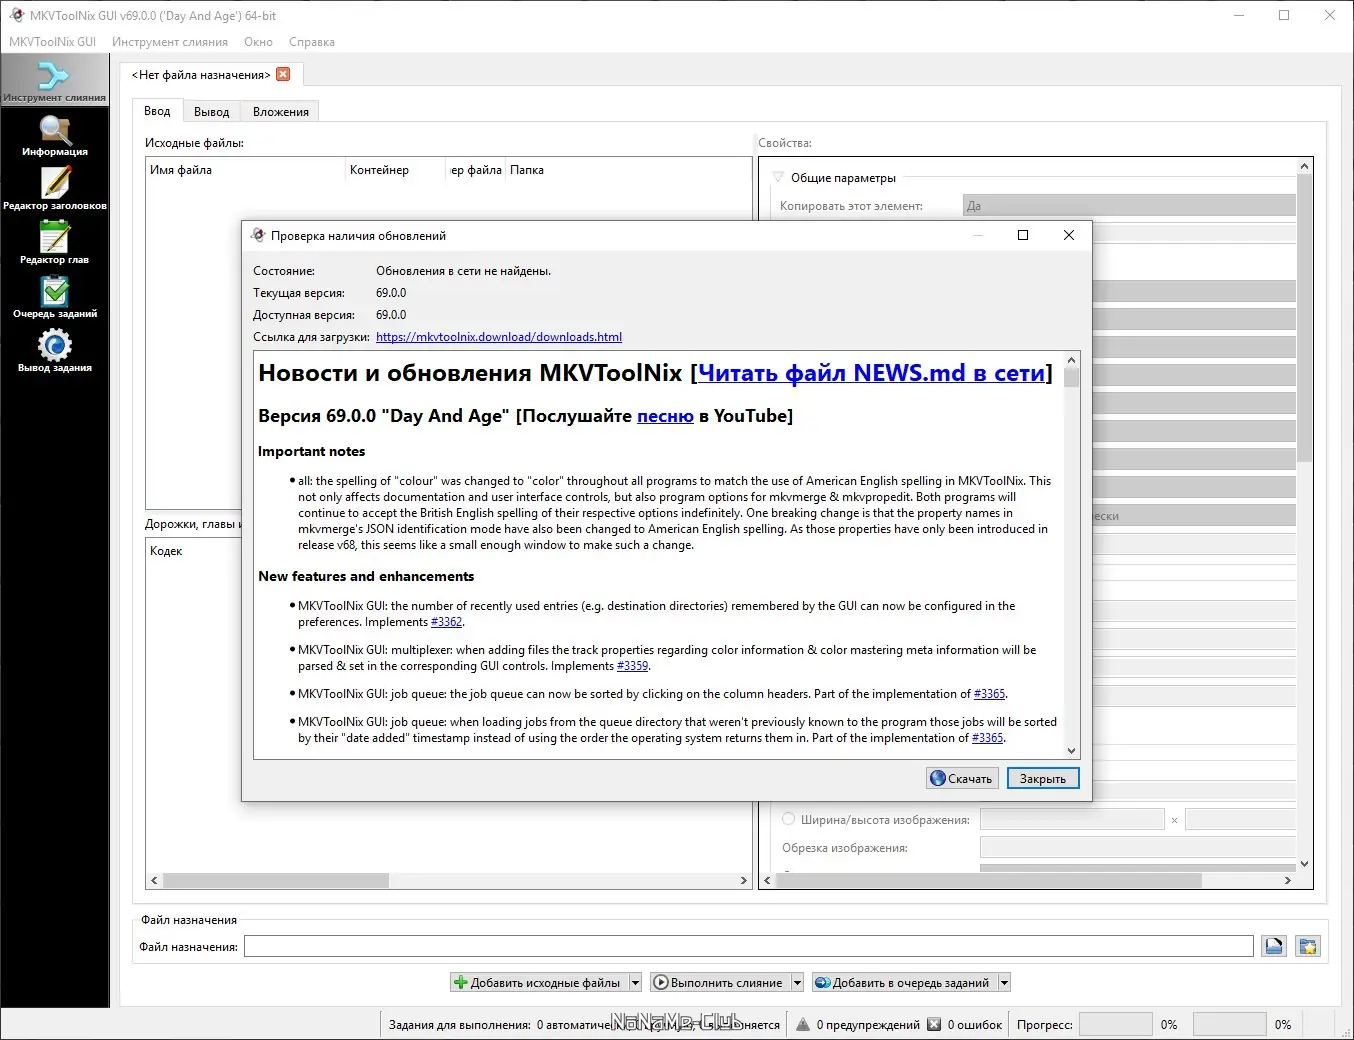Click the Файл назначения input field
The height and width of the screenshot is (1040, 1354).
click(x=748, y=946)
